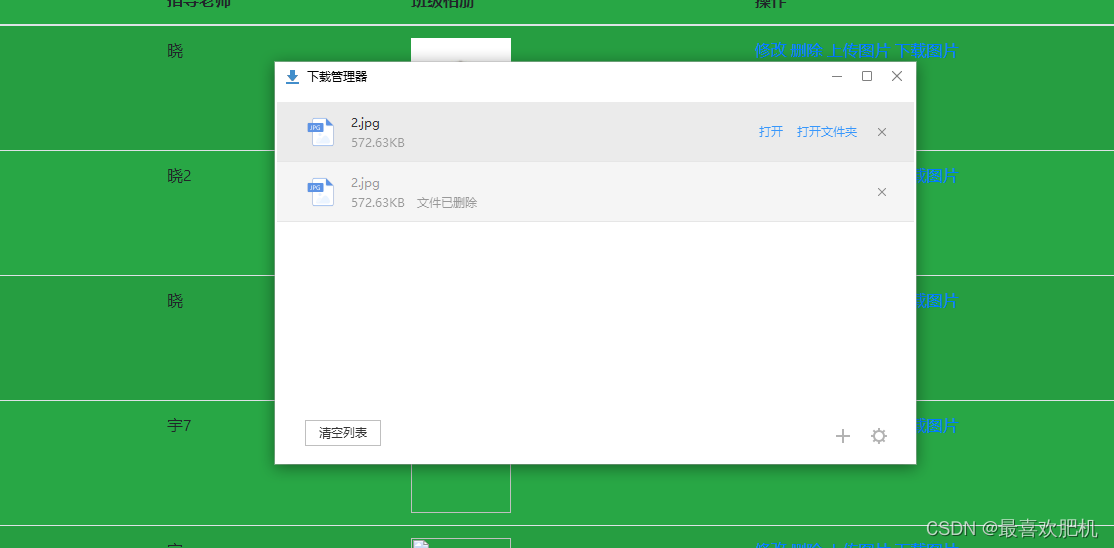Click the fully visible 下载图片 link
Viewport: 1114px width, 548px height.
[x=926, y=51]
